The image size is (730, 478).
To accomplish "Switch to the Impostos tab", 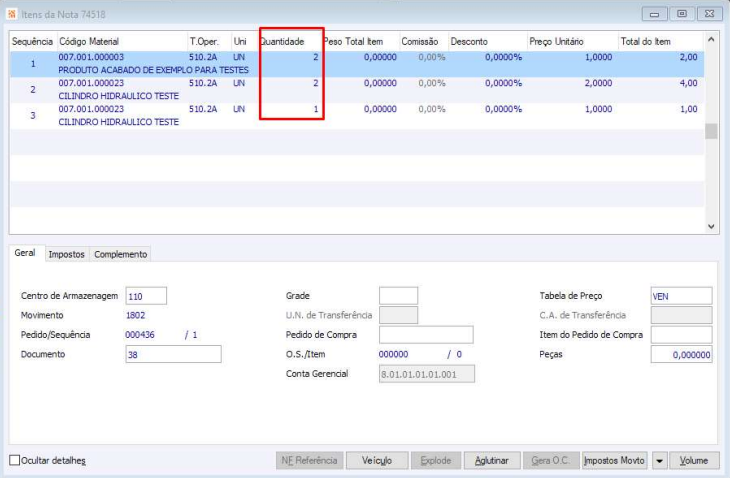I will 67,254.
